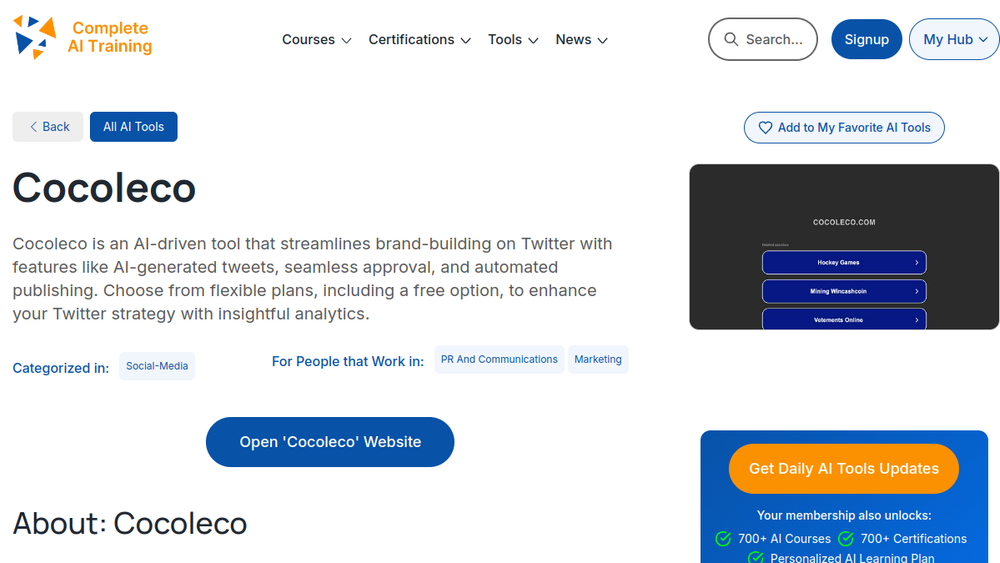Select the PR And Communications tag

[x=499, y=360]
